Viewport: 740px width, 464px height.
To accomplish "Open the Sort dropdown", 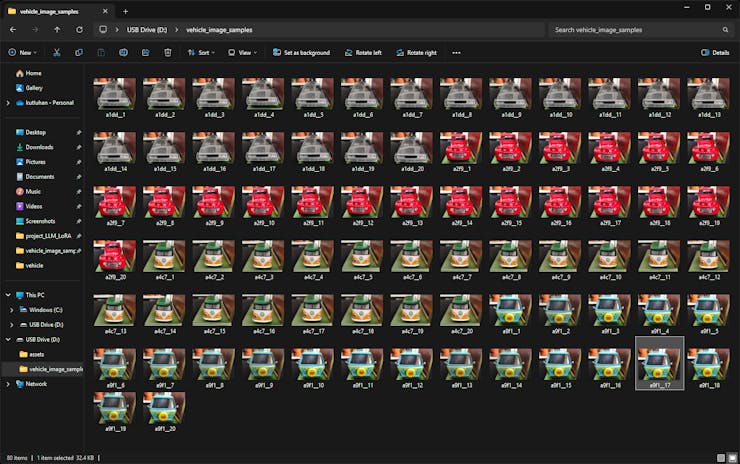I will click(203, 52).
